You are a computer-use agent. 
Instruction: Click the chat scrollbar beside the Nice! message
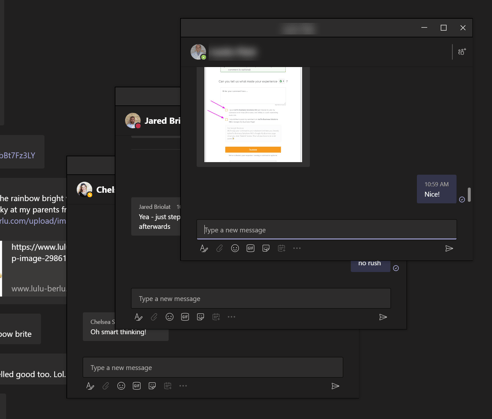(x=469, y=195)
